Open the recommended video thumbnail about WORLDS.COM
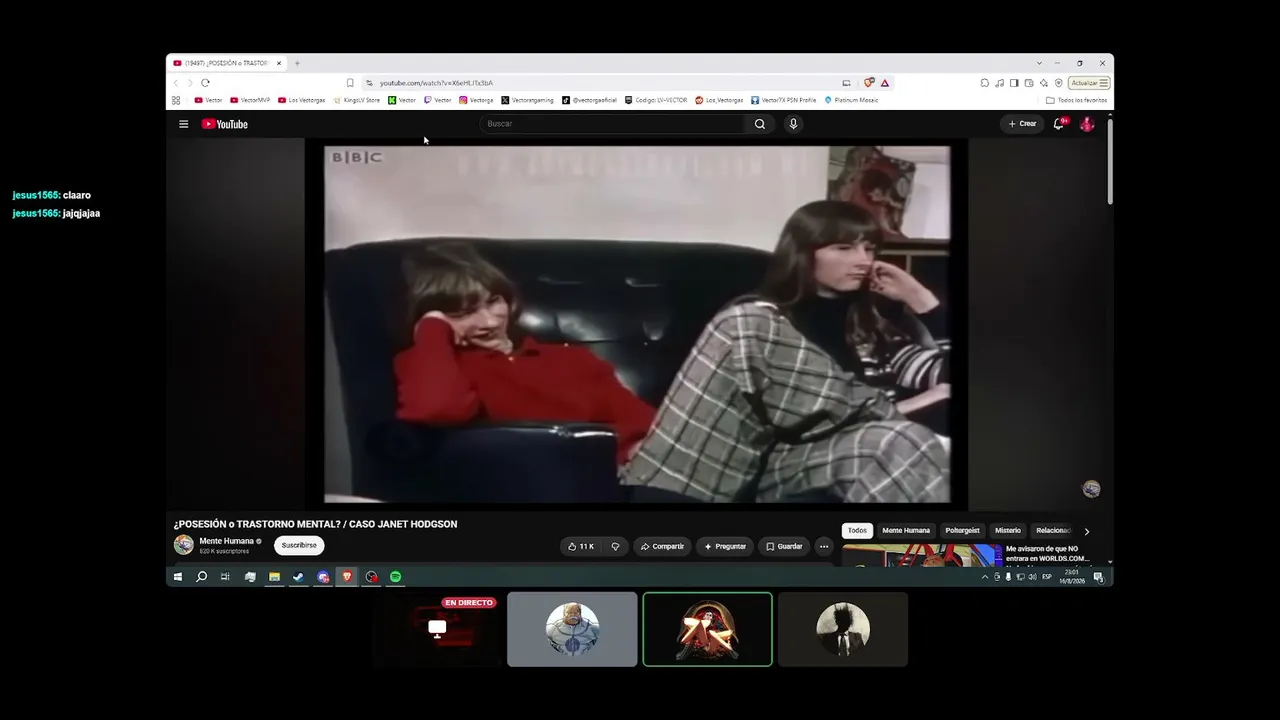Viewport: 1280px width, 720px height. point(922,555)
